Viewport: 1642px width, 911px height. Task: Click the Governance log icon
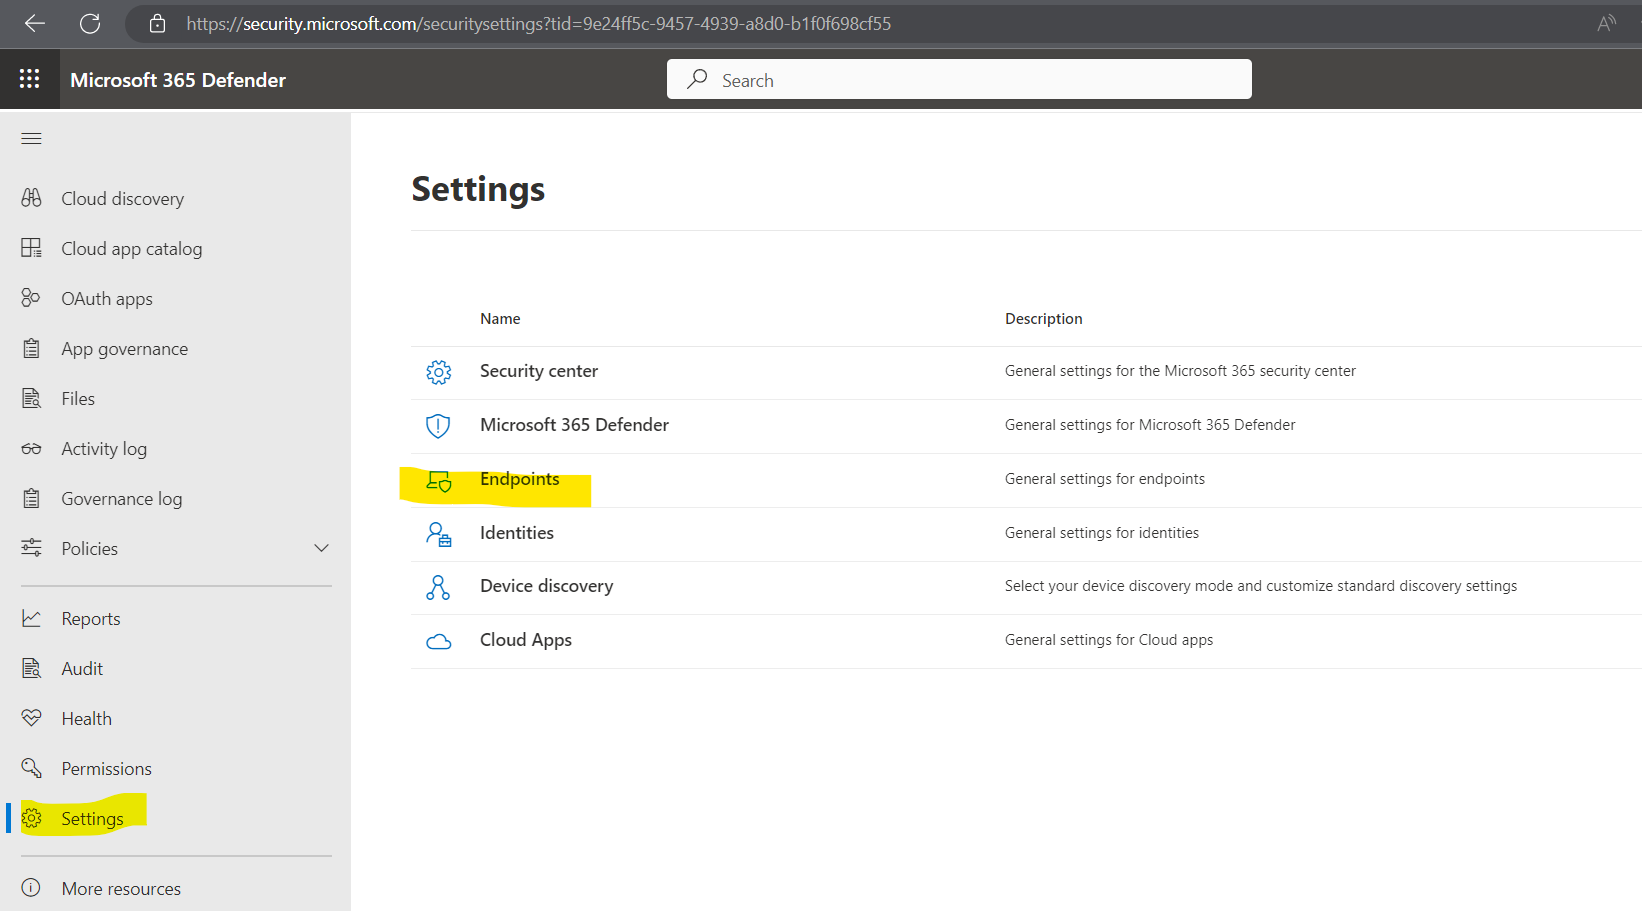(x=32, y=498)
